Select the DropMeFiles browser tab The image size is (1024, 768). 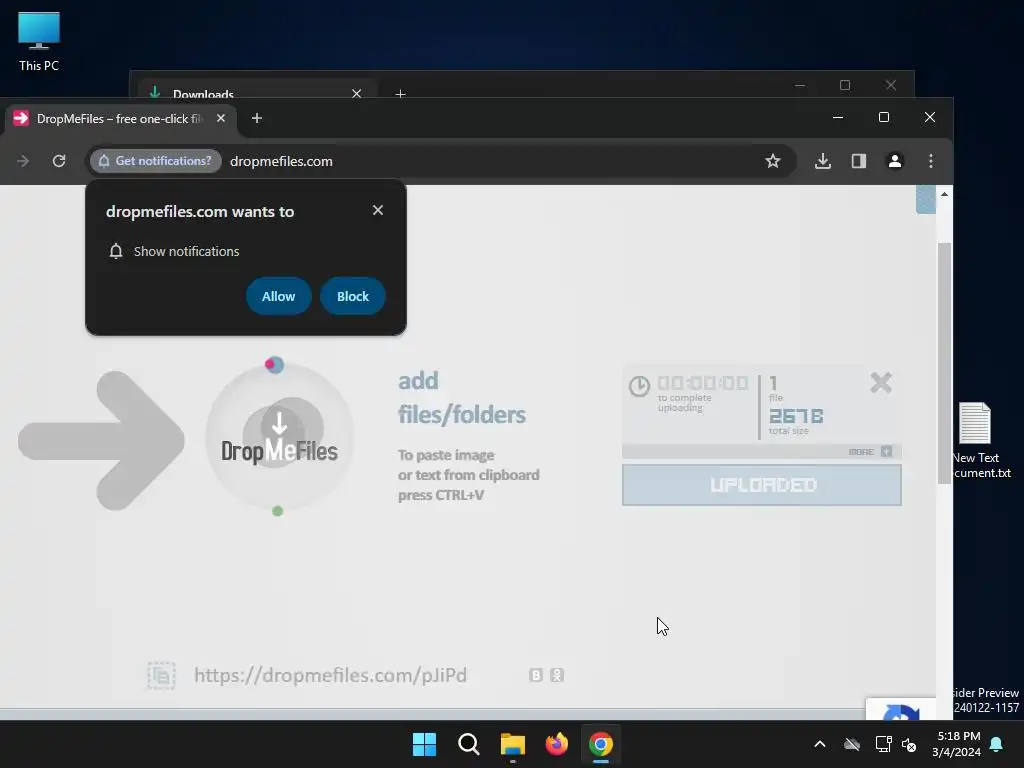pyautogui.click(x=120, y=118)
